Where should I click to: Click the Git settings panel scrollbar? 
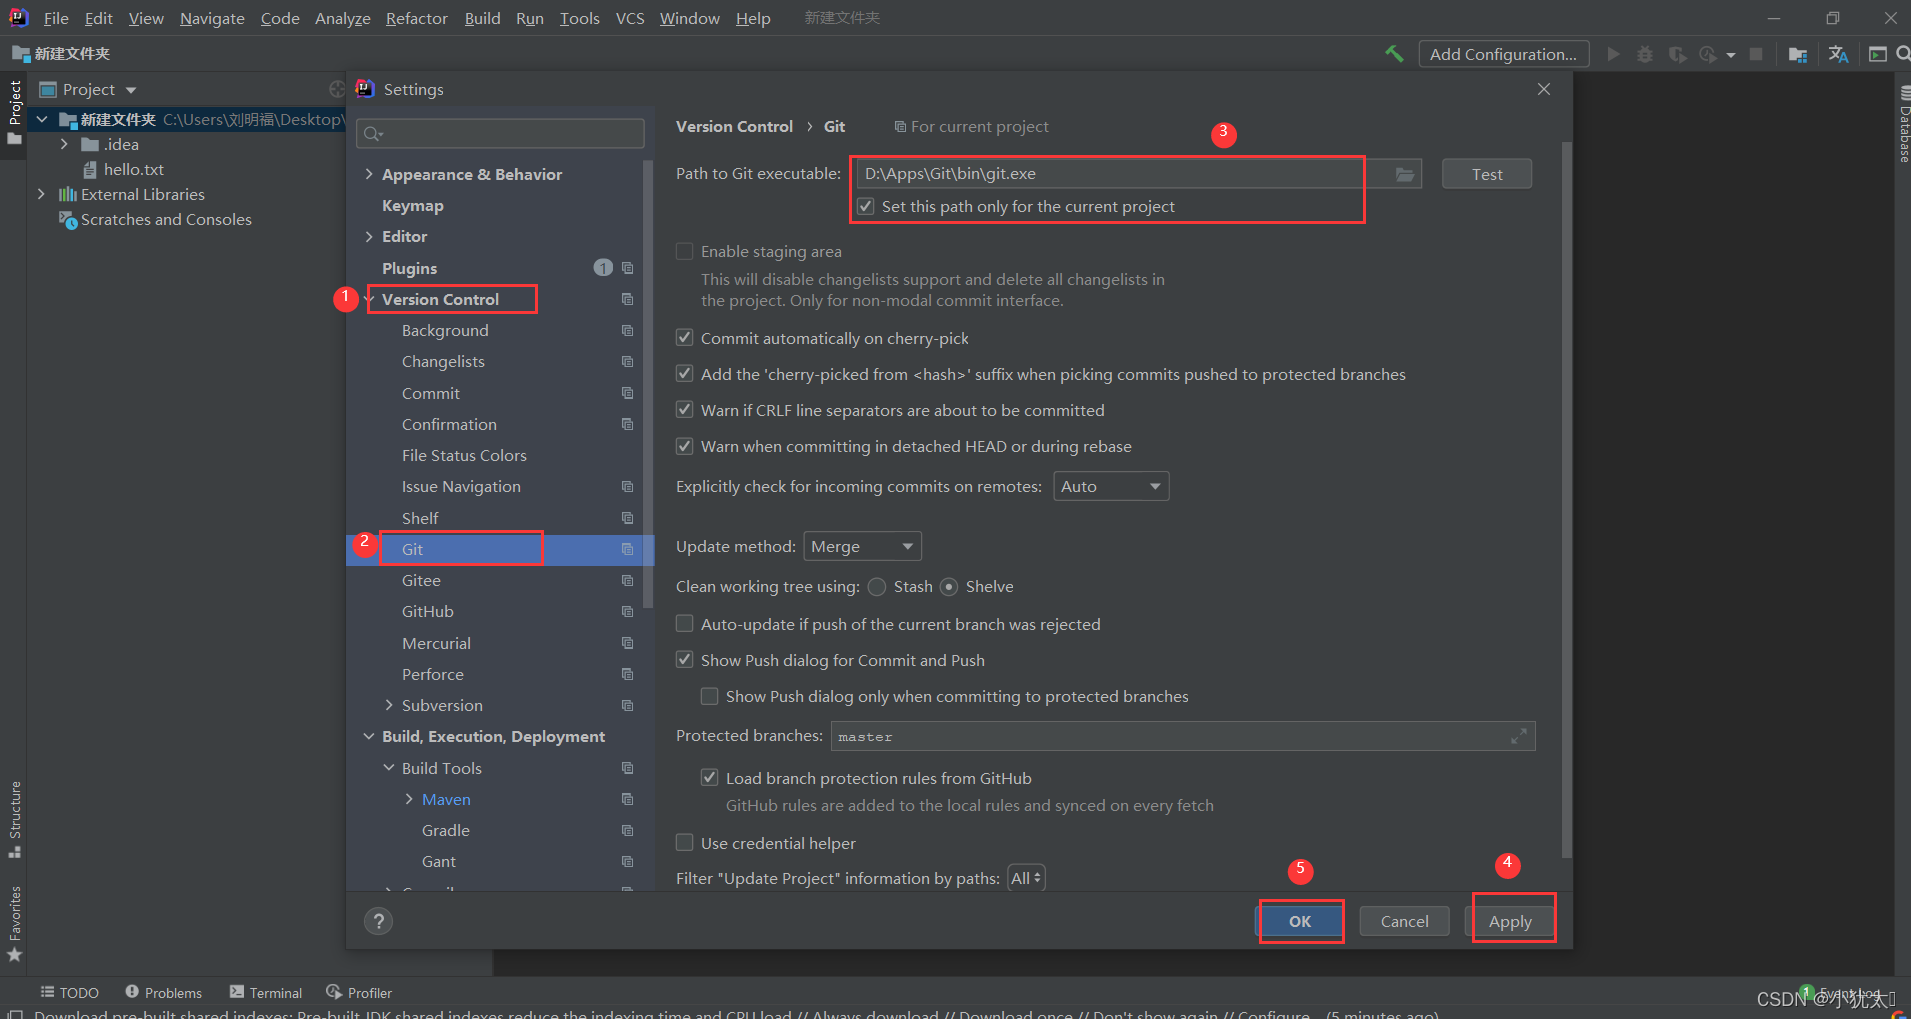(1566, 500)
